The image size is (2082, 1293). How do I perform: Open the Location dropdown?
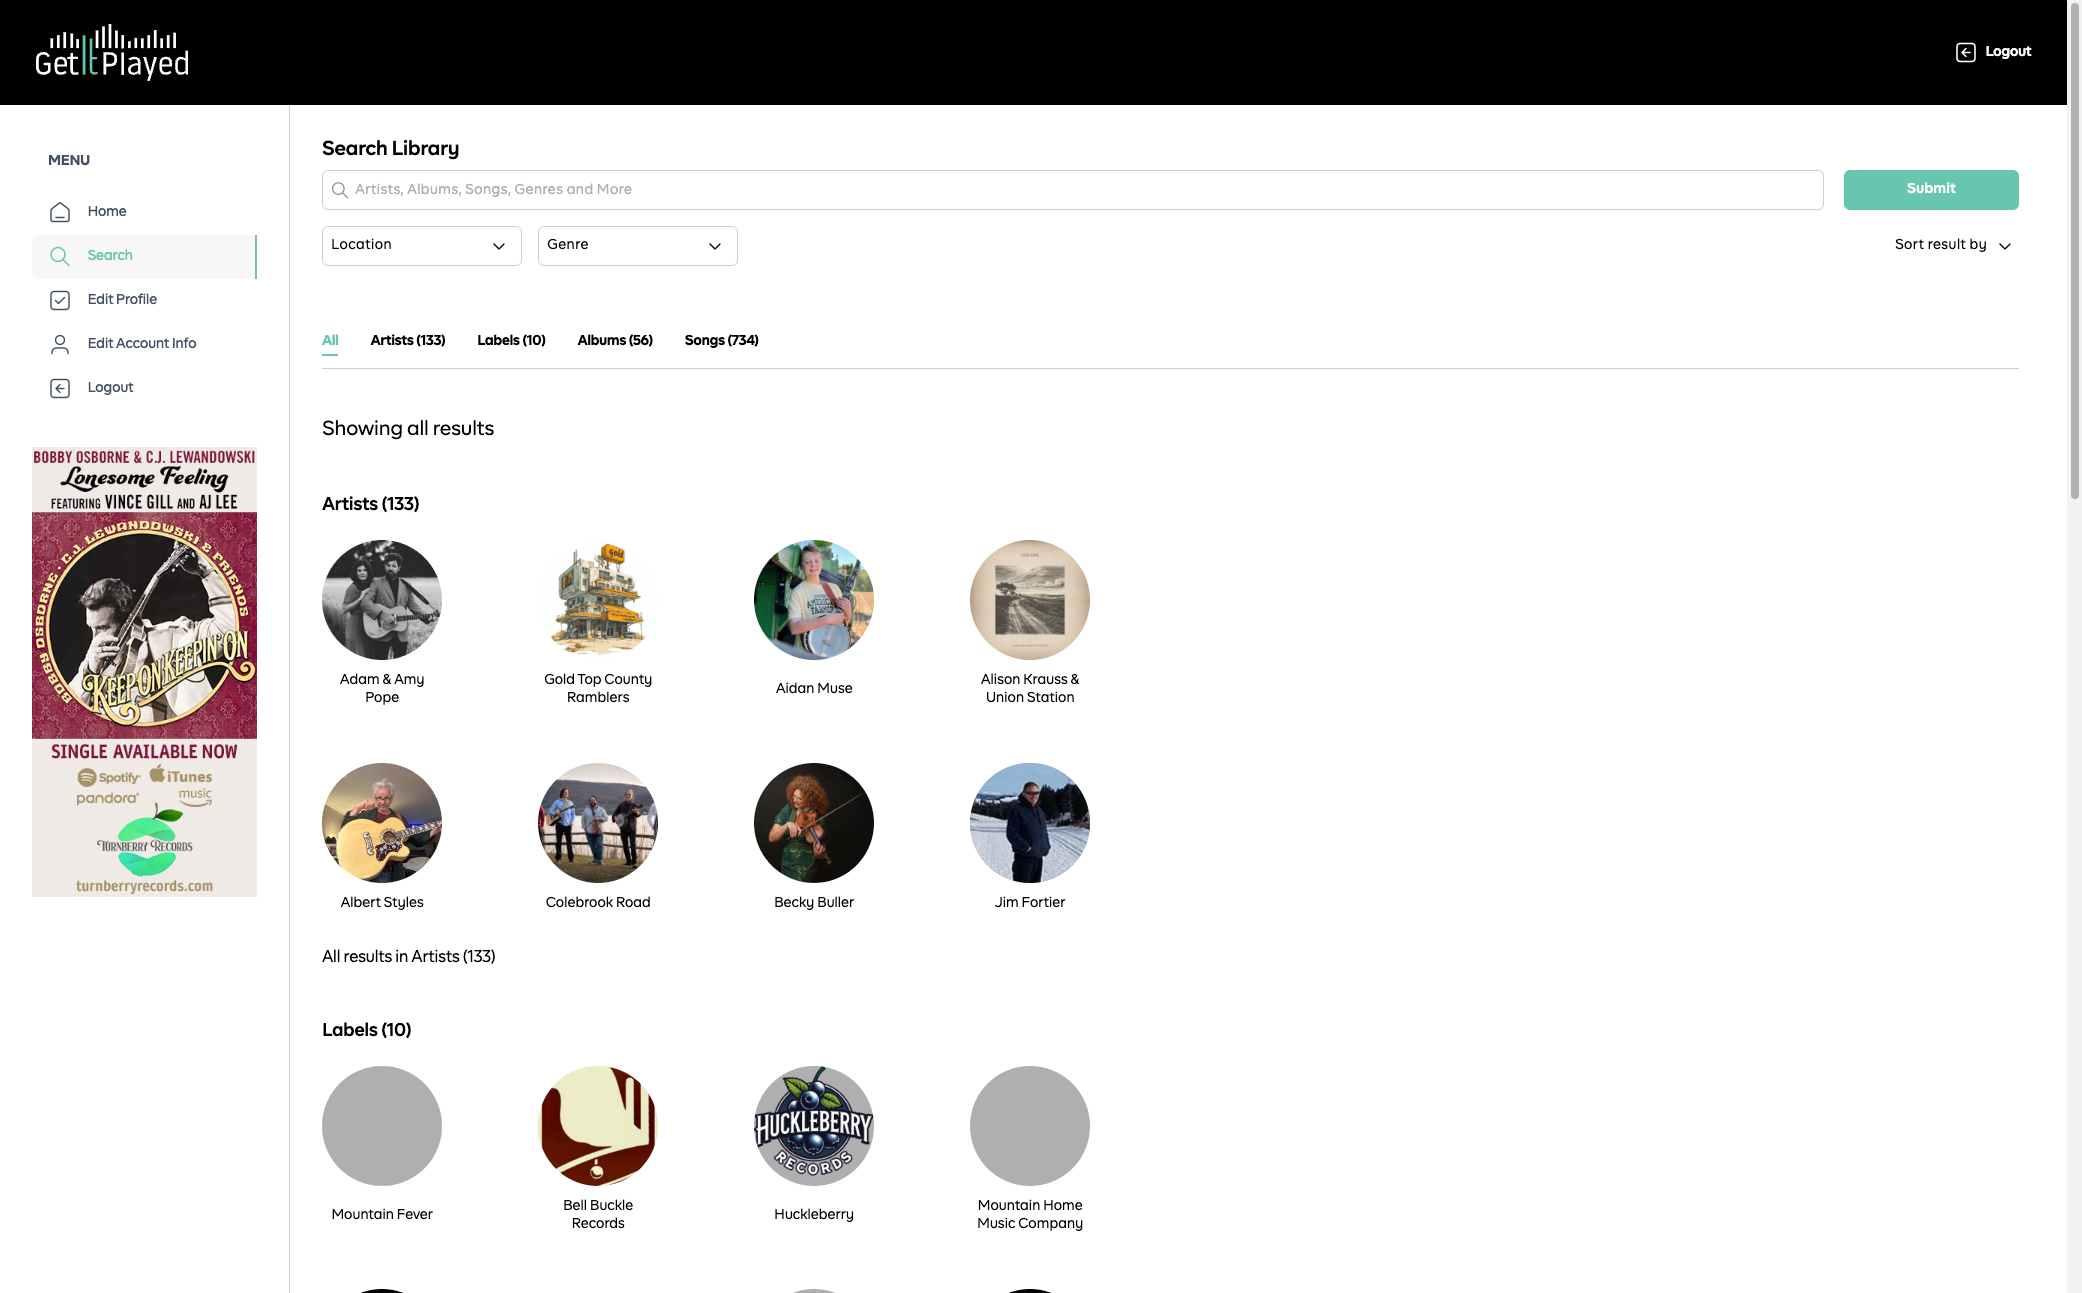[421, 246]
